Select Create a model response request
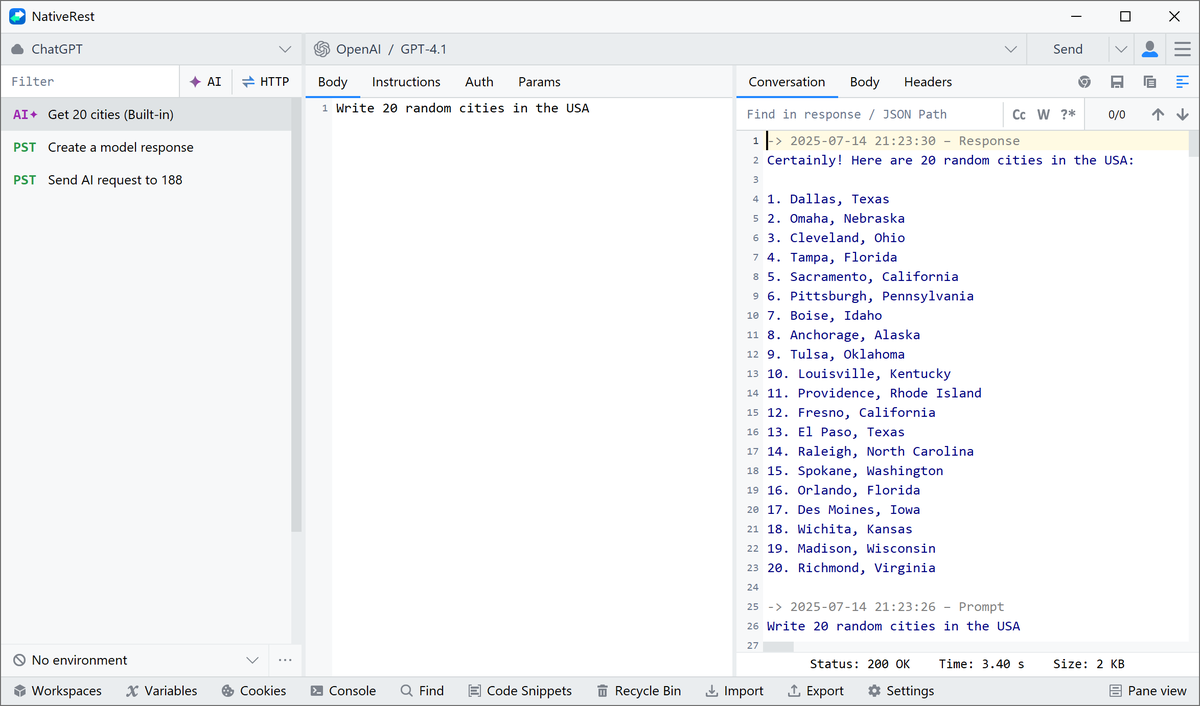The width and height of the screenshot is (1200, 706). [x=146, y=147]
